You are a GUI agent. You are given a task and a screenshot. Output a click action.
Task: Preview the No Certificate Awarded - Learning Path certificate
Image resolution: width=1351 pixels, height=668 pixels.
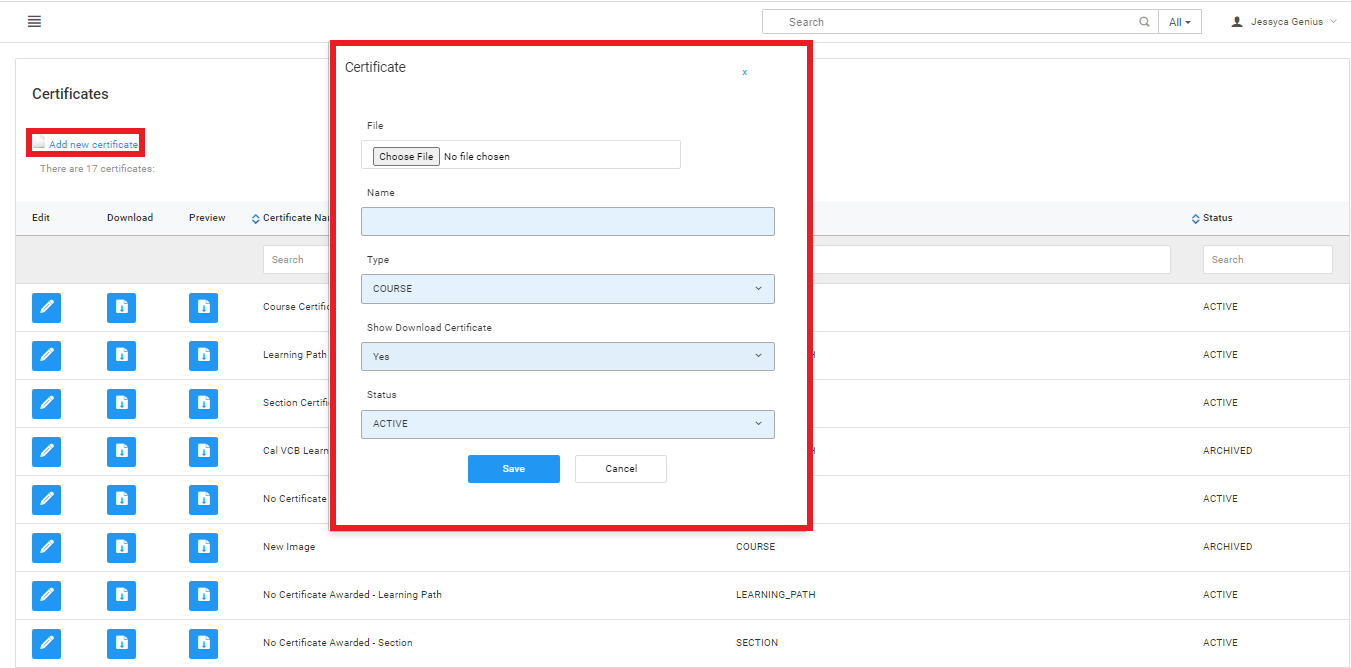pos(203,595)
